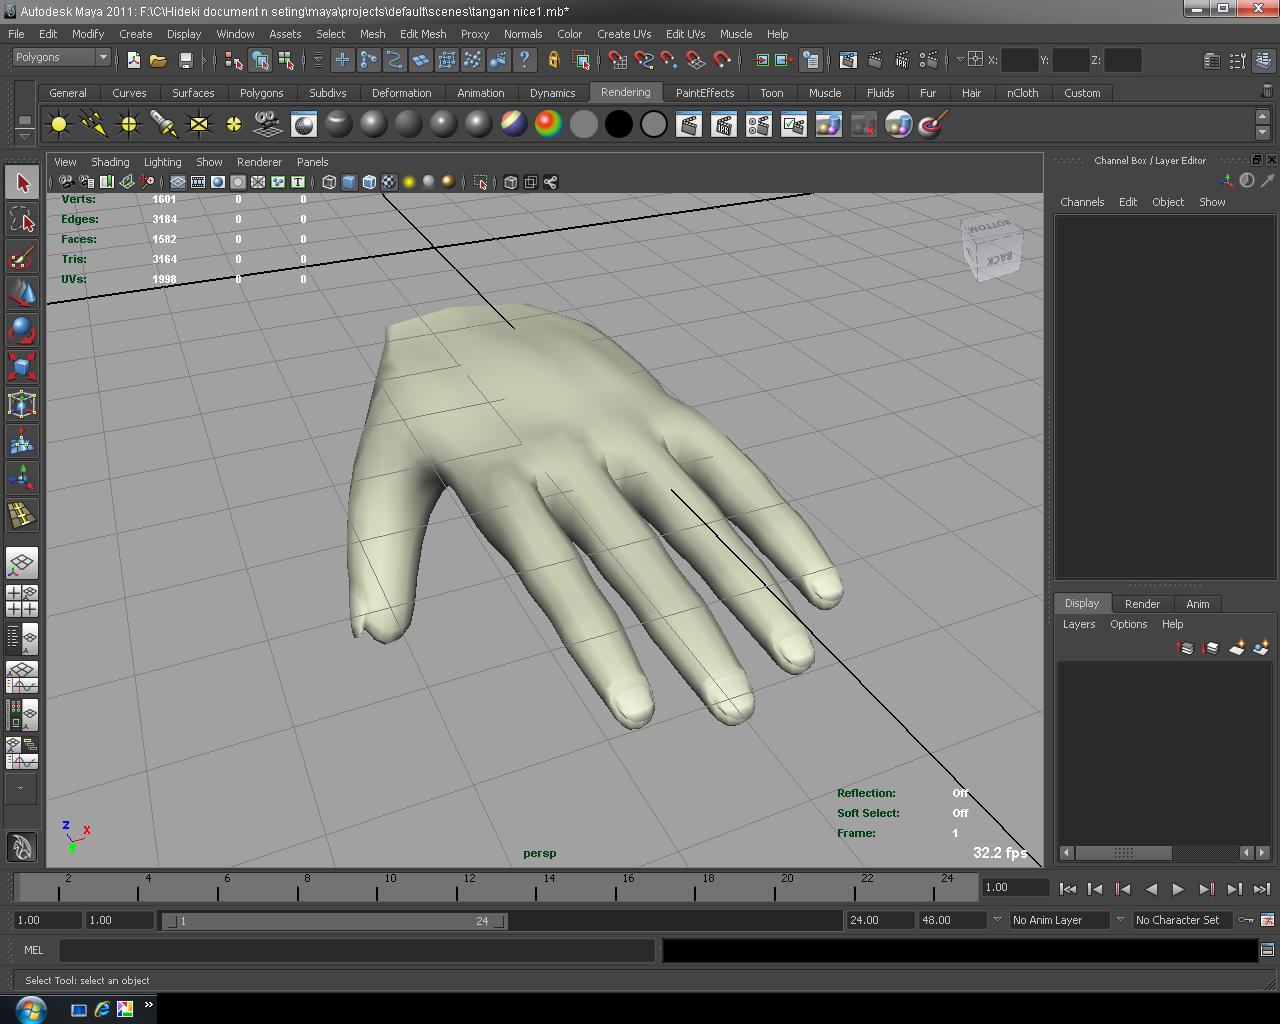The image size is (1280, 1024).
Task: Pick the Lasso selection tool
Action: 21,220
